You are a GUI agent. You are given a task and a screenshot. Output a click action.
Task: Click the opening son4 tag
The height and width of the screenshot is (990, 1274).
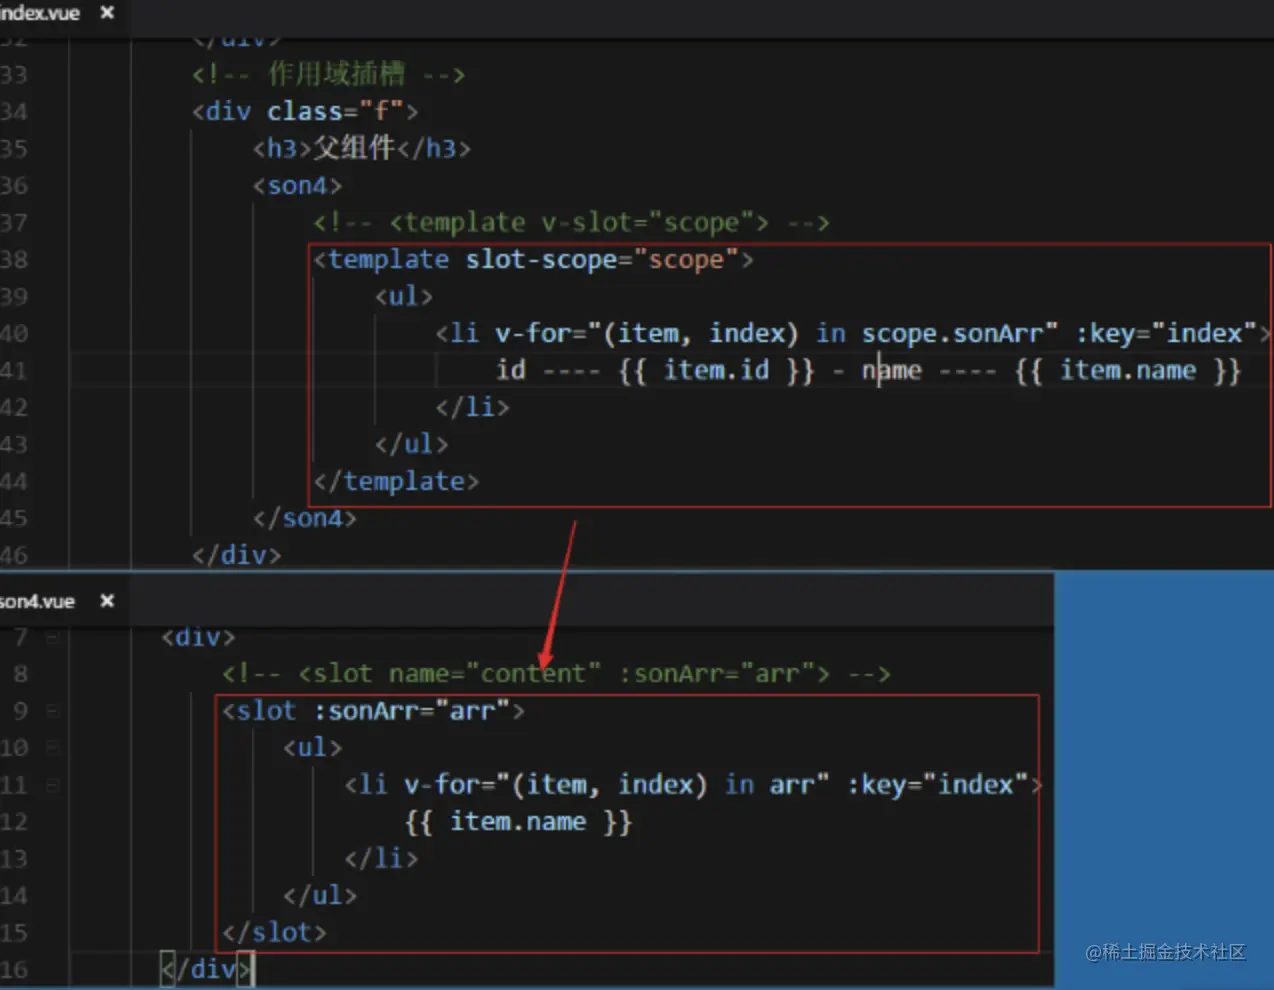(298, 185)
